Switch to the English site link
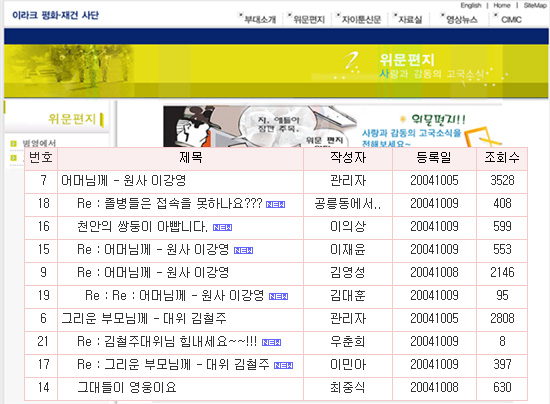 tap(471, 5)
